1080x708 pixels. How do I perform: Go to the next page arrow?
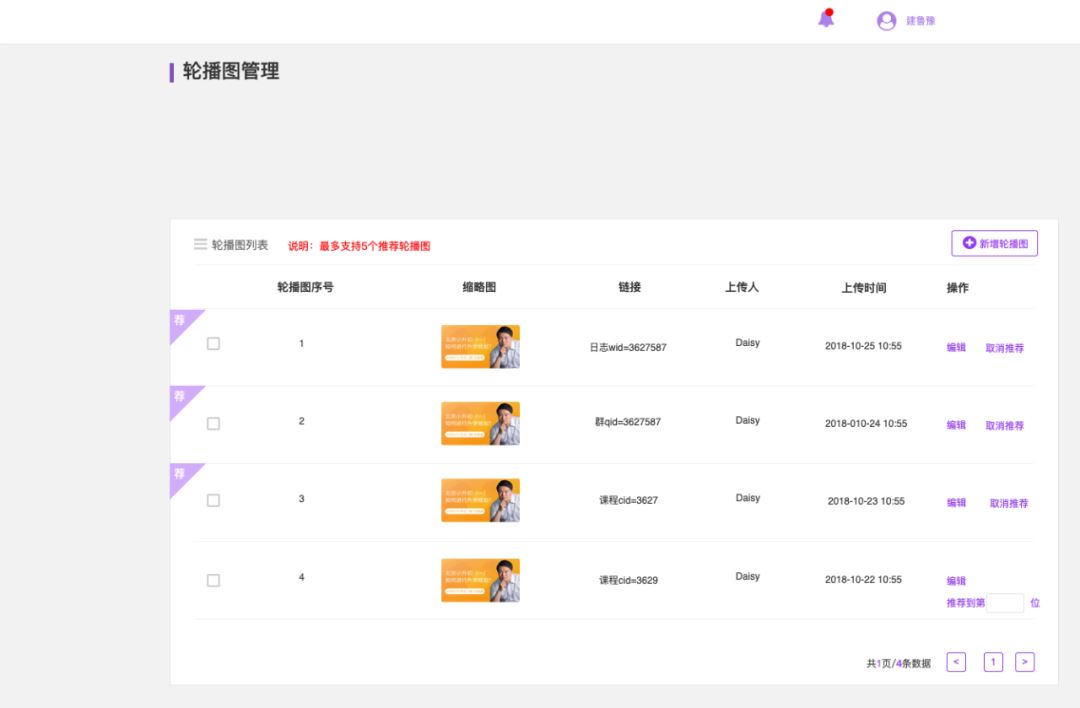[1024, 662]
